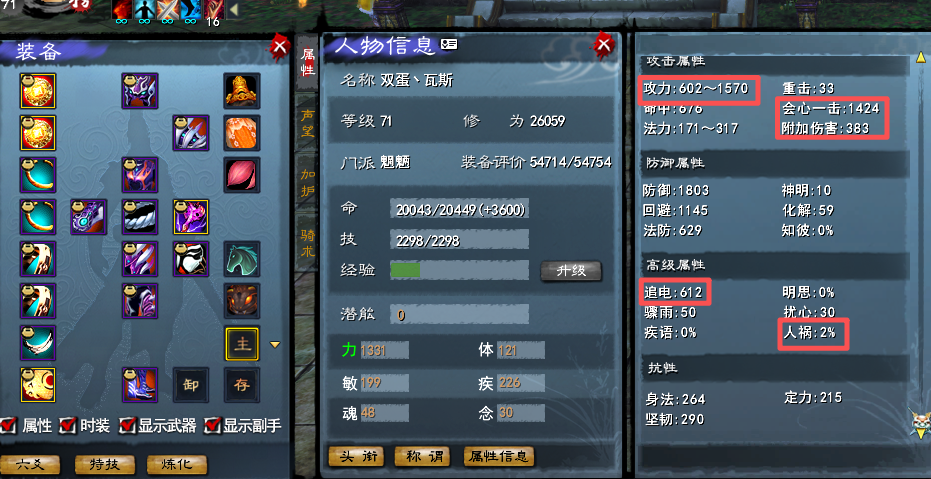Switch to the 声望 side tab

[x=307, y=122]
